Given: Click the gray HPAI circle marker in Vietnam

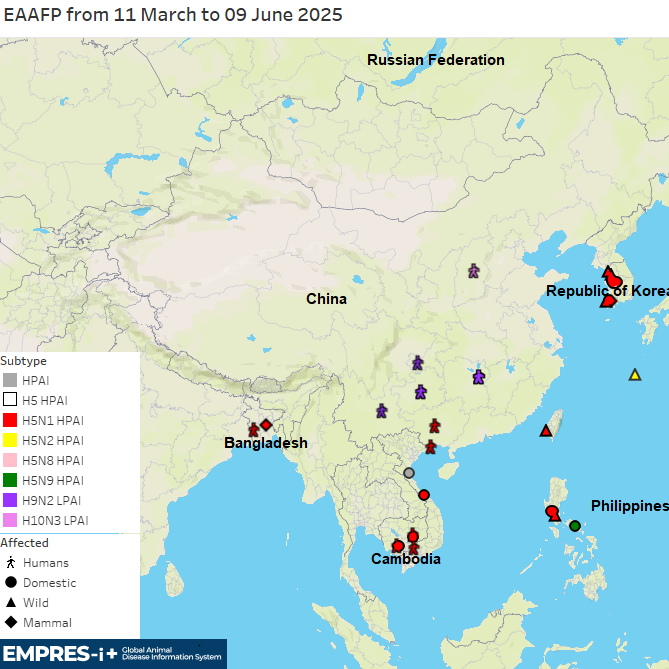Looking at the screenshot, I should point(409,473).
